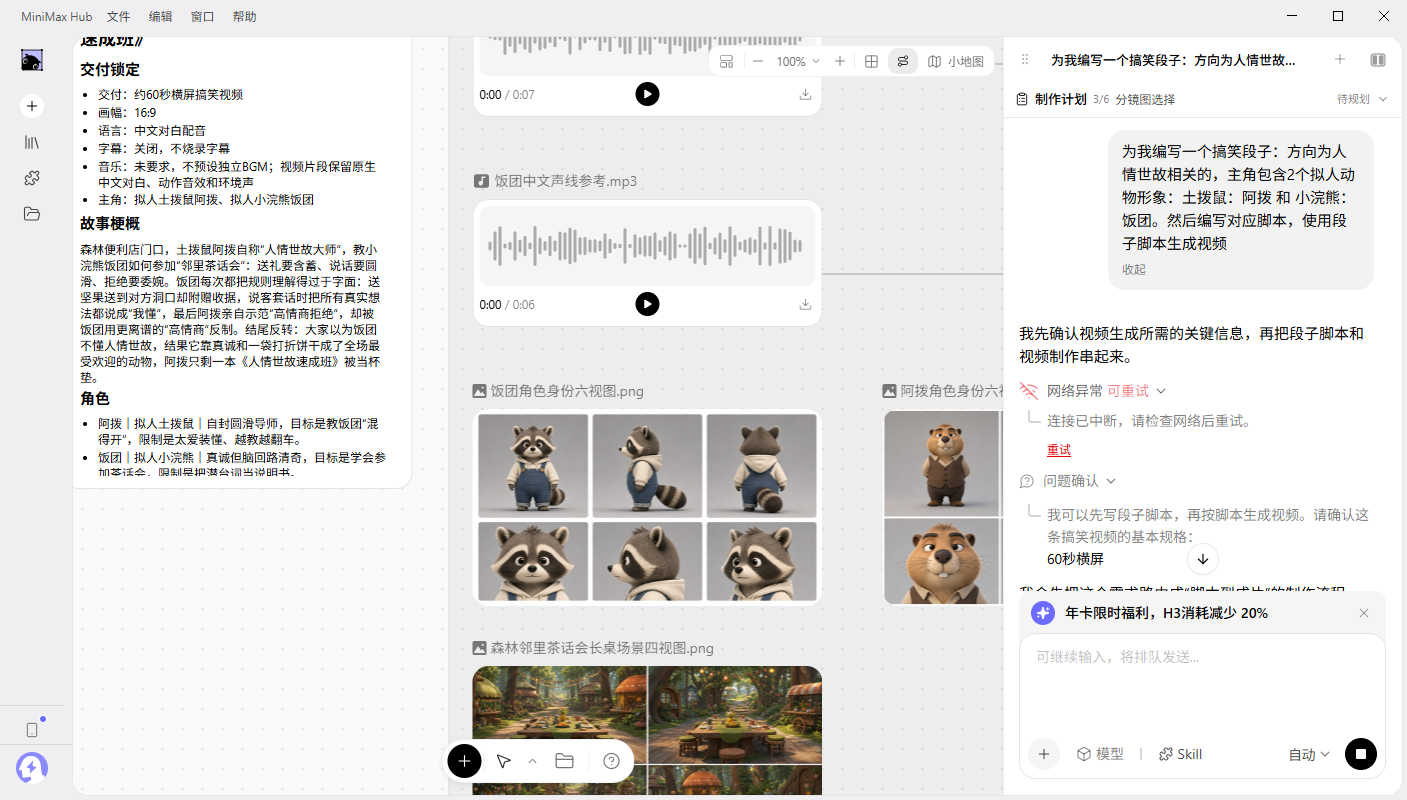
Task: Open the 阿拨角色身份六视图 thumbnail
Action: [x=943, y=507]
